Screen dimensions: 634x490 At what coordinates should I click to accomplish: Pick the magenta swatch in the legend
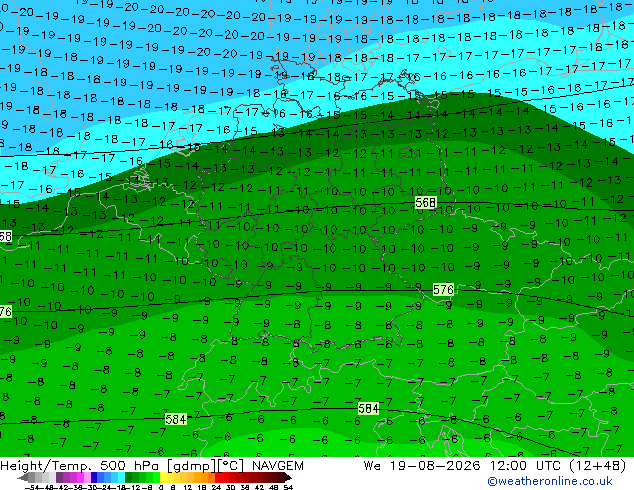(x=80, y=477)
